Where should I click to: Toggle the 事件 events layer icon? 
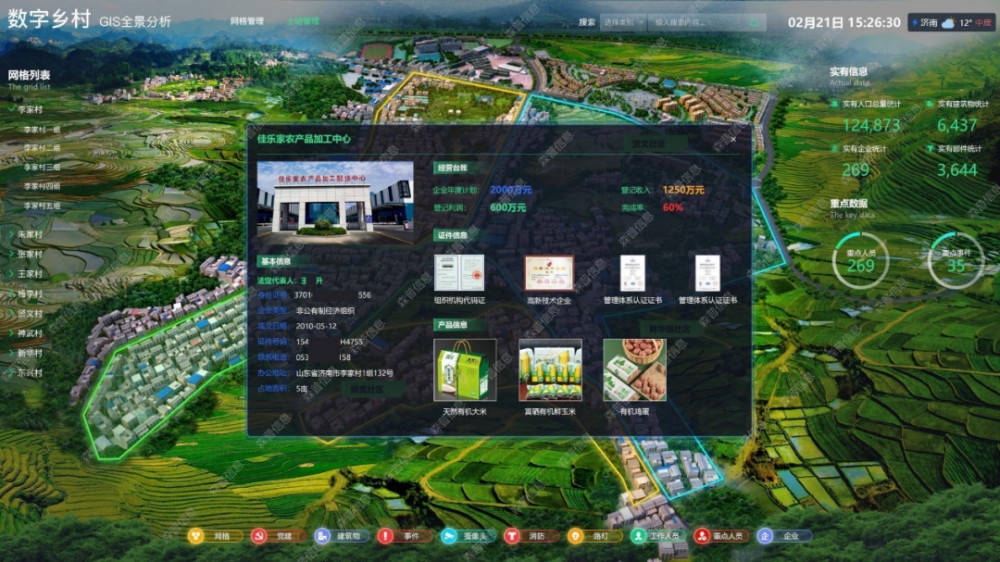point(385,536)
